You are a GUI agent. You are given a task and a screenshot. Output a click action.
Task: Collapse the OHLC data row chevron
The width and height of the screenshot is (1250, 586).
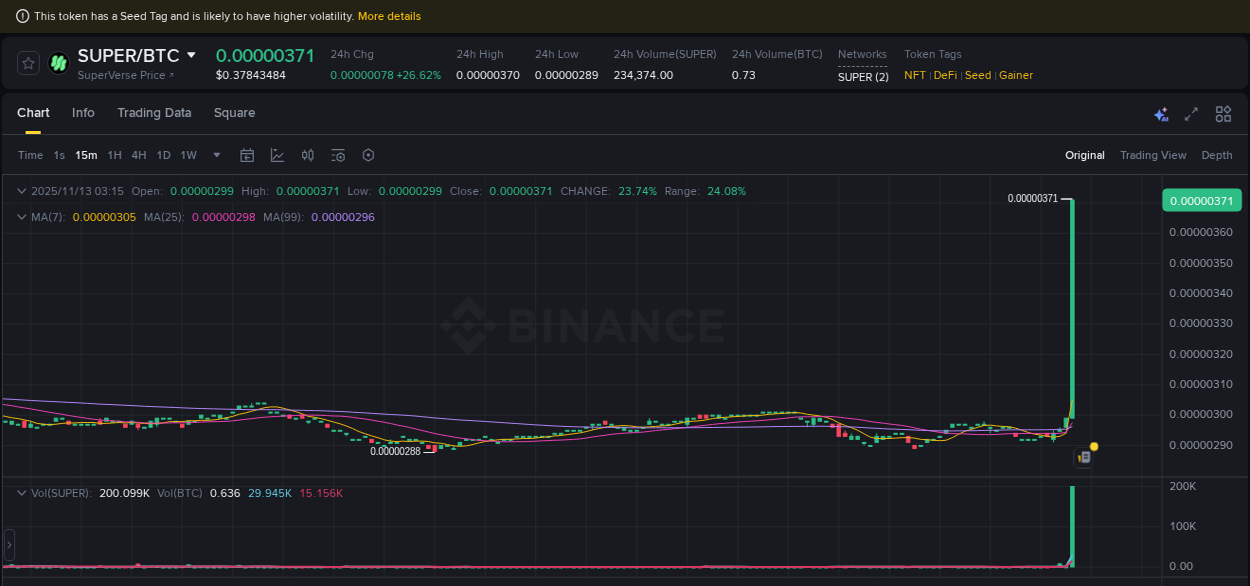pos(20,189)
